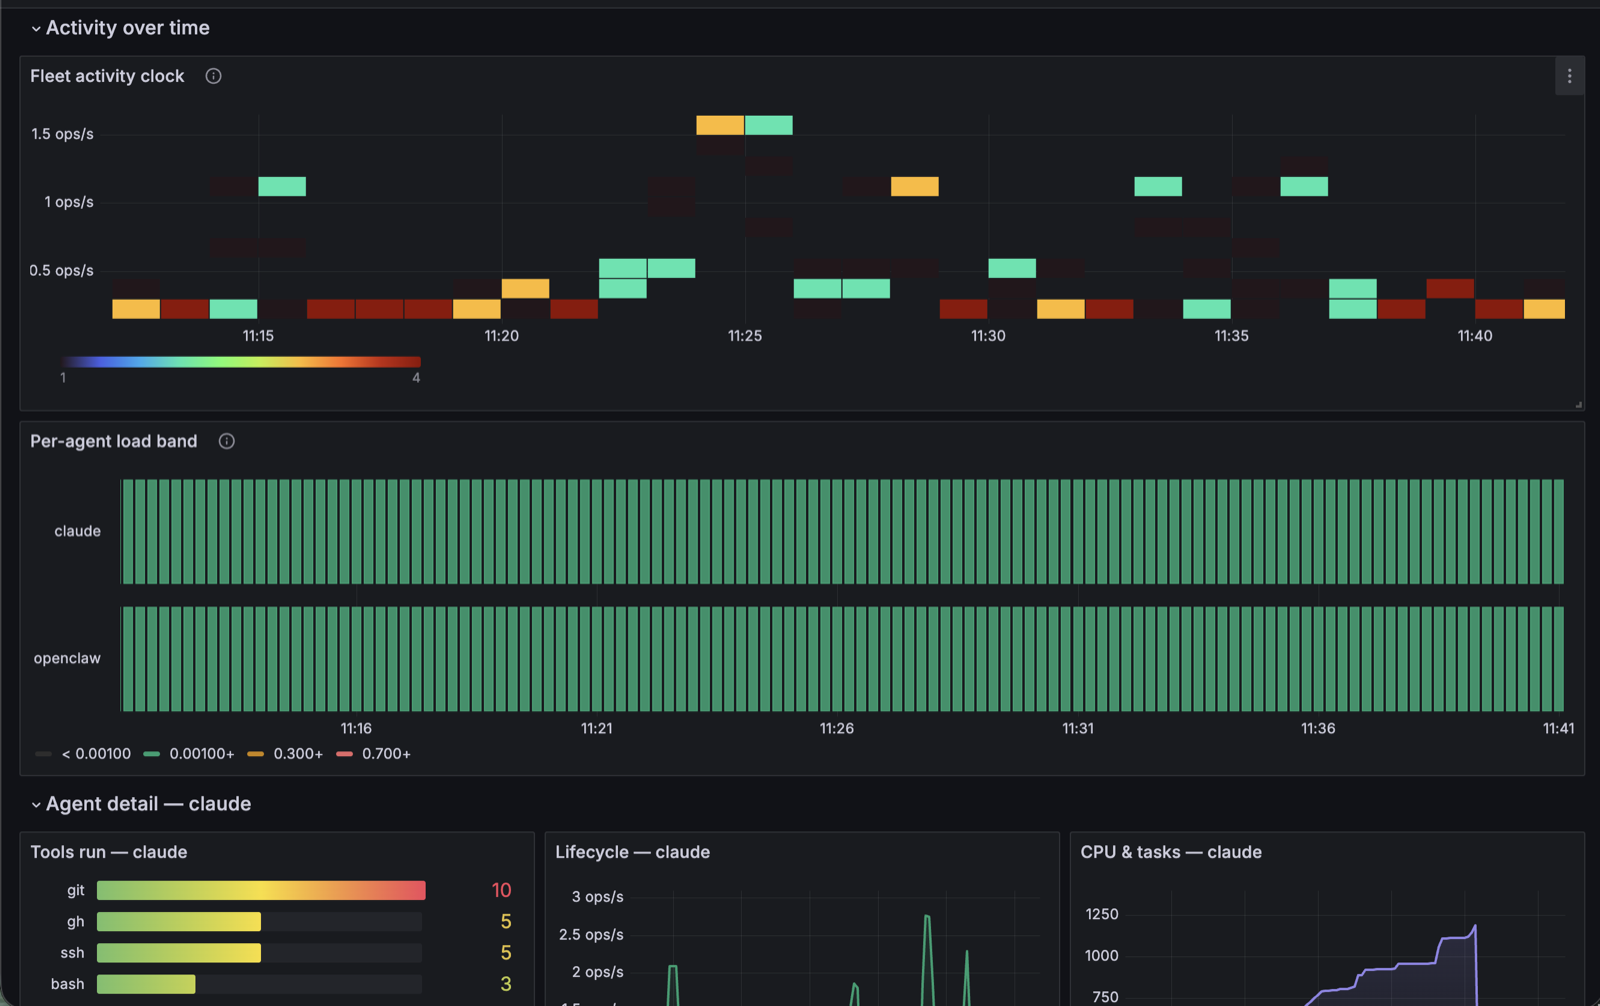The width and height of the screenshot is (1600, 1006).
Task: Click the CPU & tasks — claude title
Action: 1171,852
